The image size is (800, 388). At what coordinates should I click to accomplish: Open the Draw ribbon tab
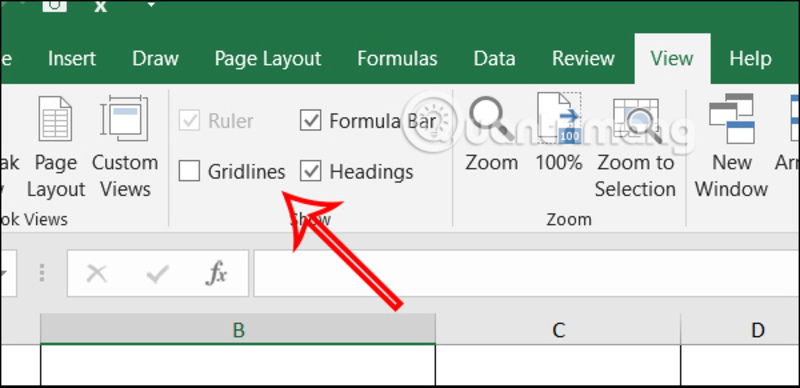(x=155, y=59)
